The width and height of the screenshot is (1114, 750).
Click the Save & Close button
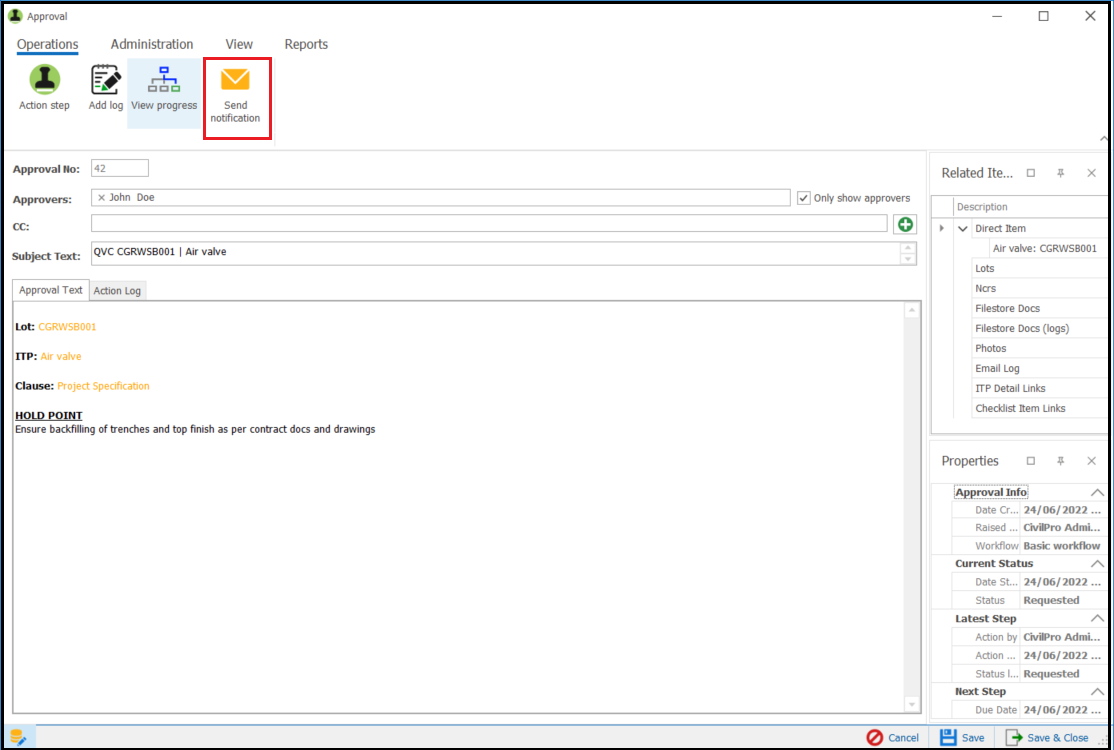point(1048,738)
